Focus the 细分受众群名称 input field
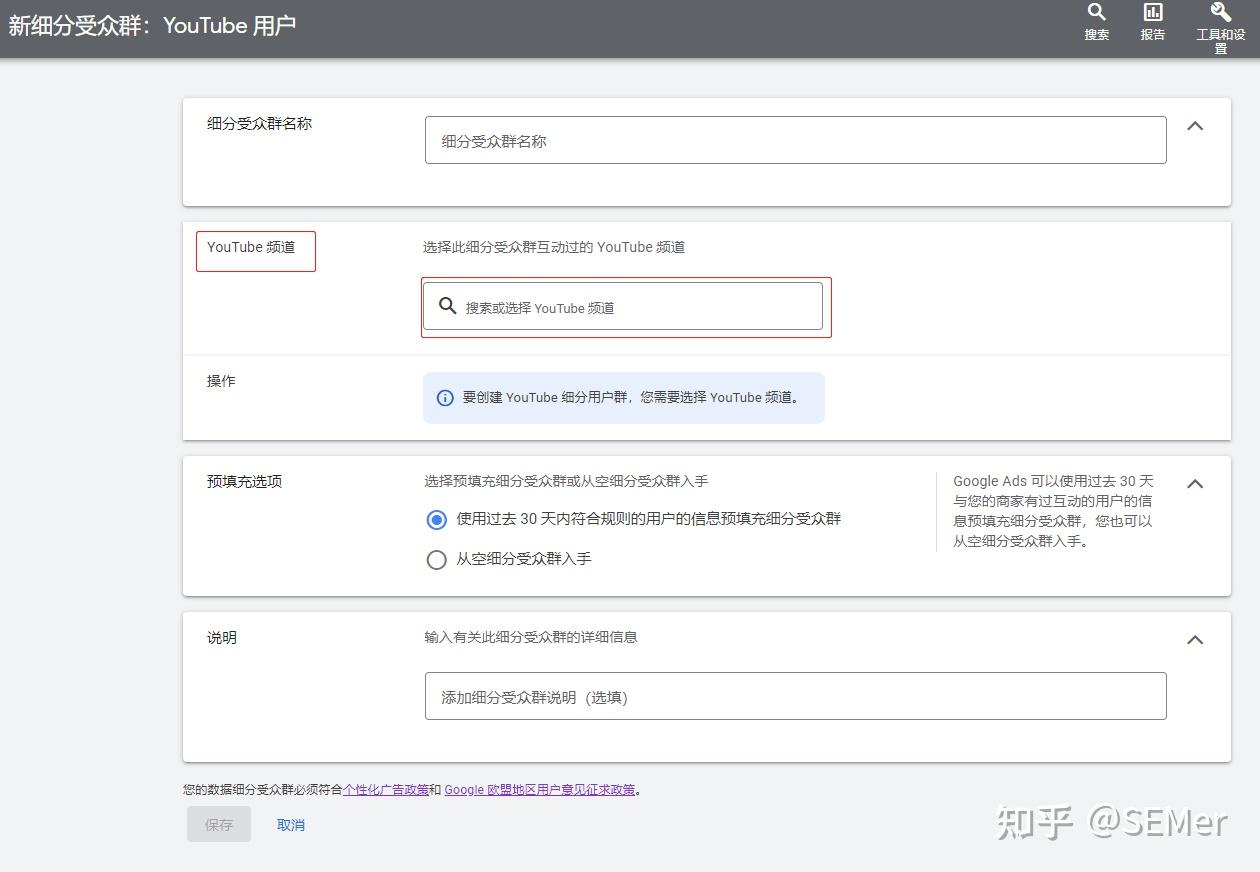This screenshot has height=872, width=1260. 795,140
